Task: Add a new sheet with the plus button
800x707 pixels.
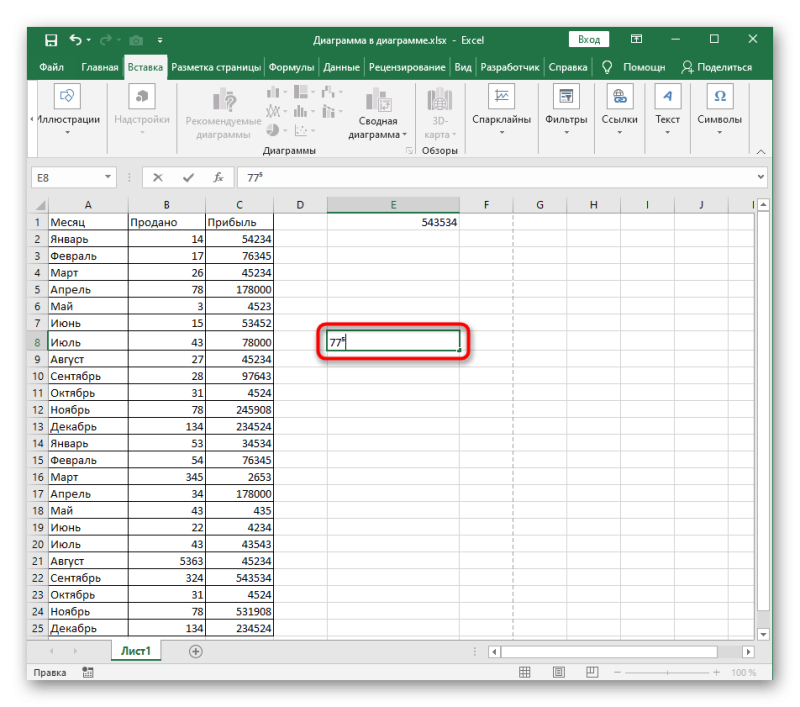Action: click(195, 651)
